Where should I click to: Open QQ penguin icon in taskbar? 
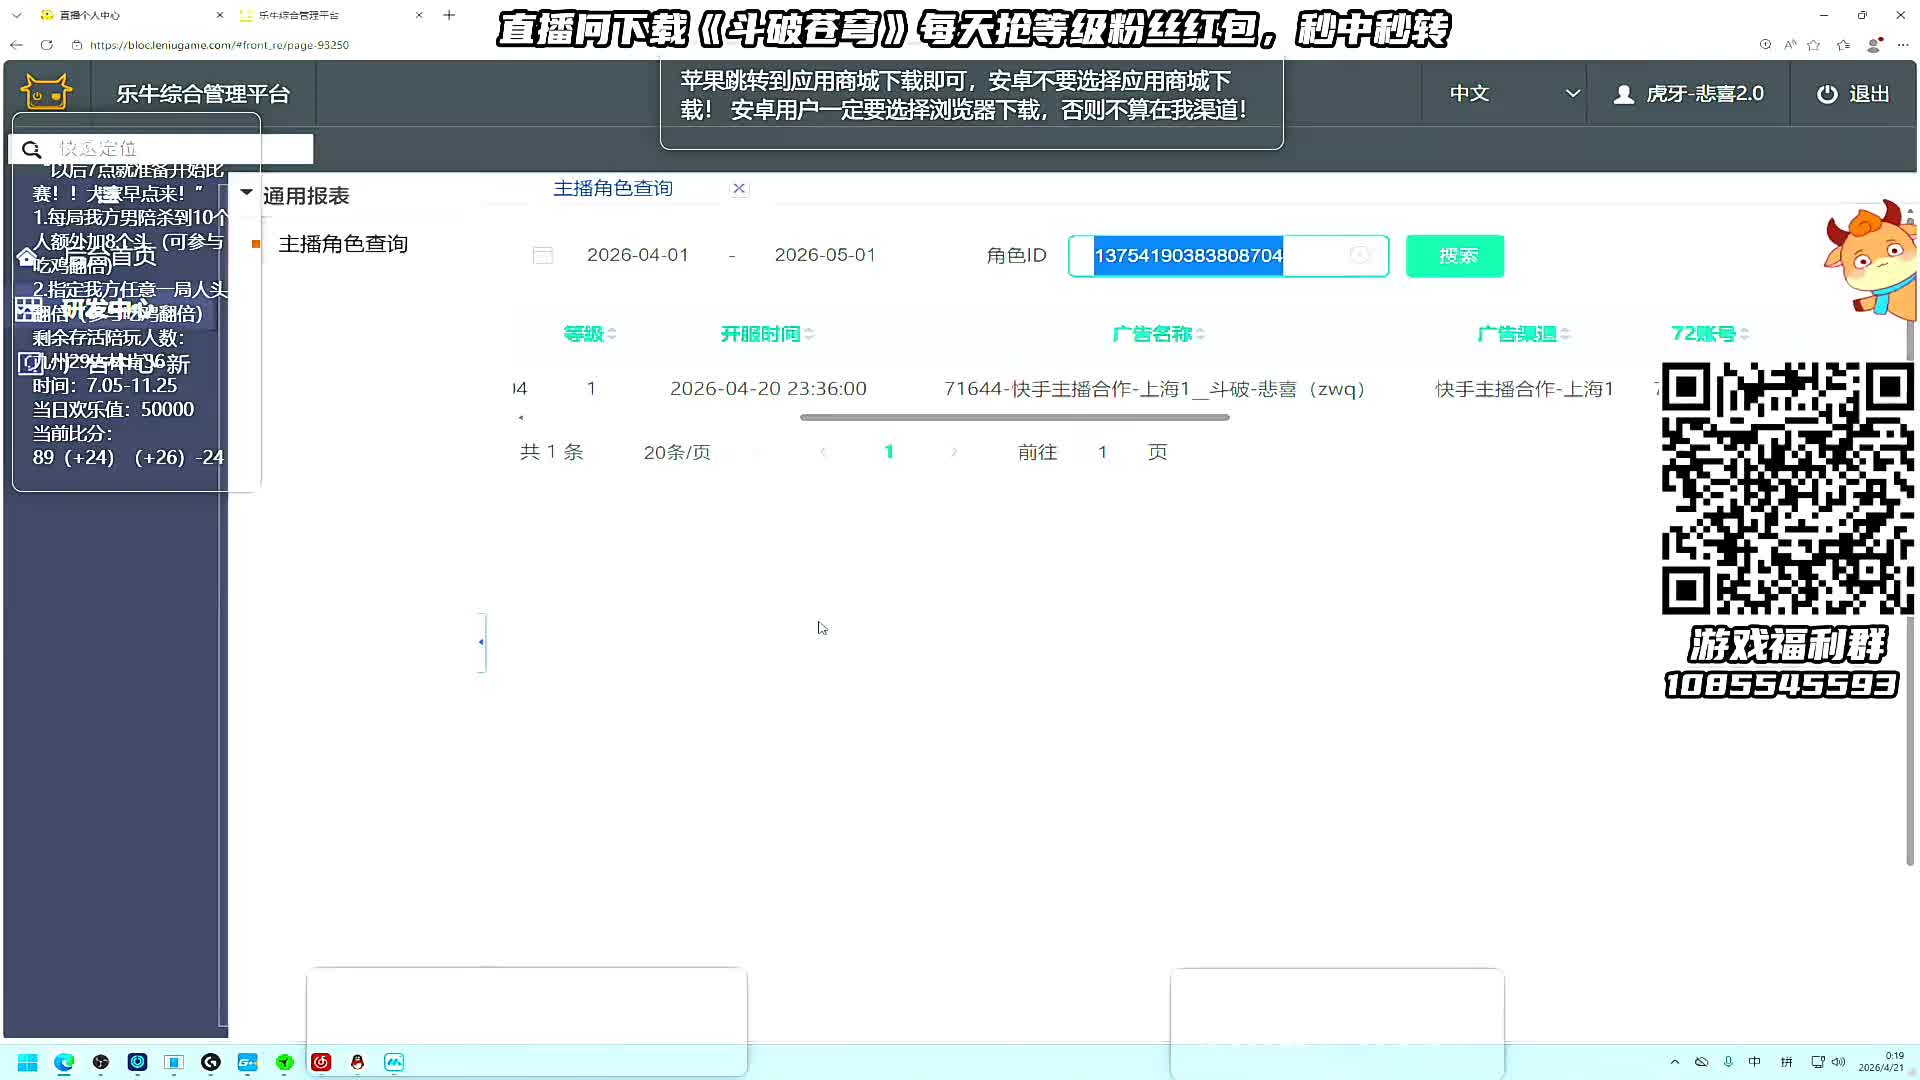point(357,1062)
